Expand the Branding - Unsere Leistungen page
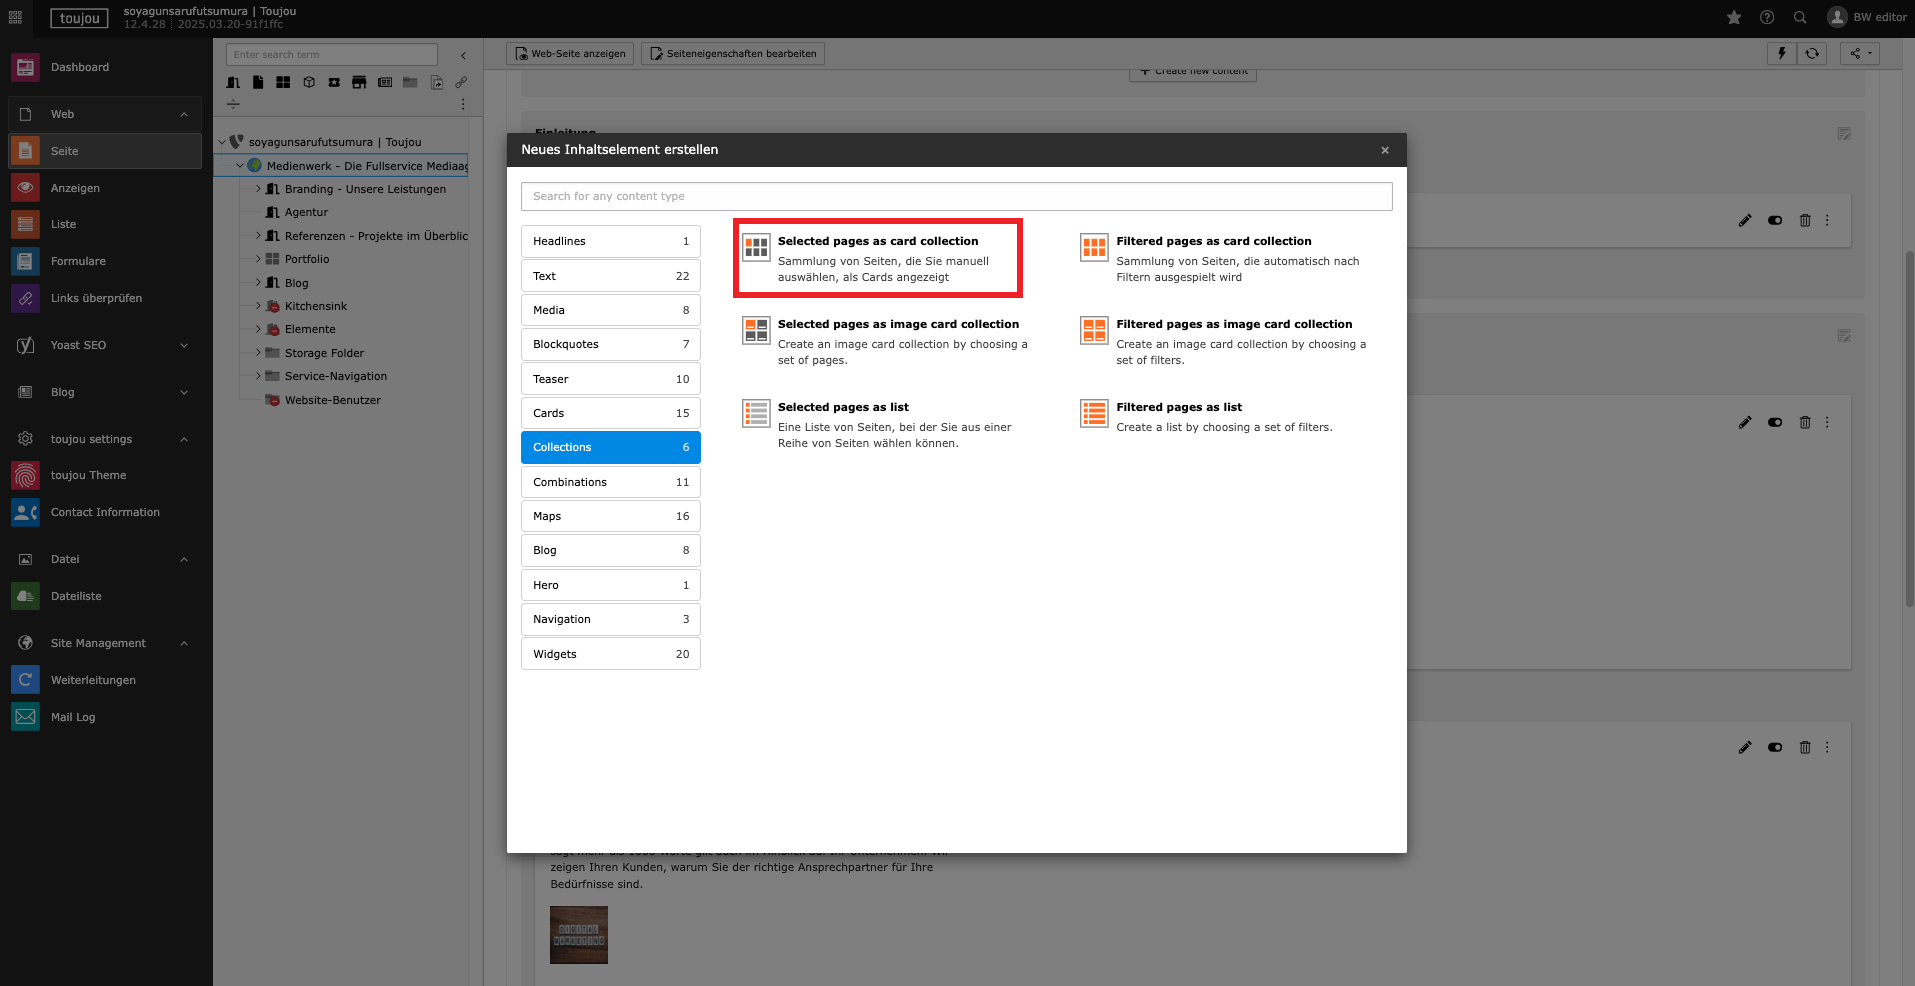The image size is (1915, 986). coord(258,189)
